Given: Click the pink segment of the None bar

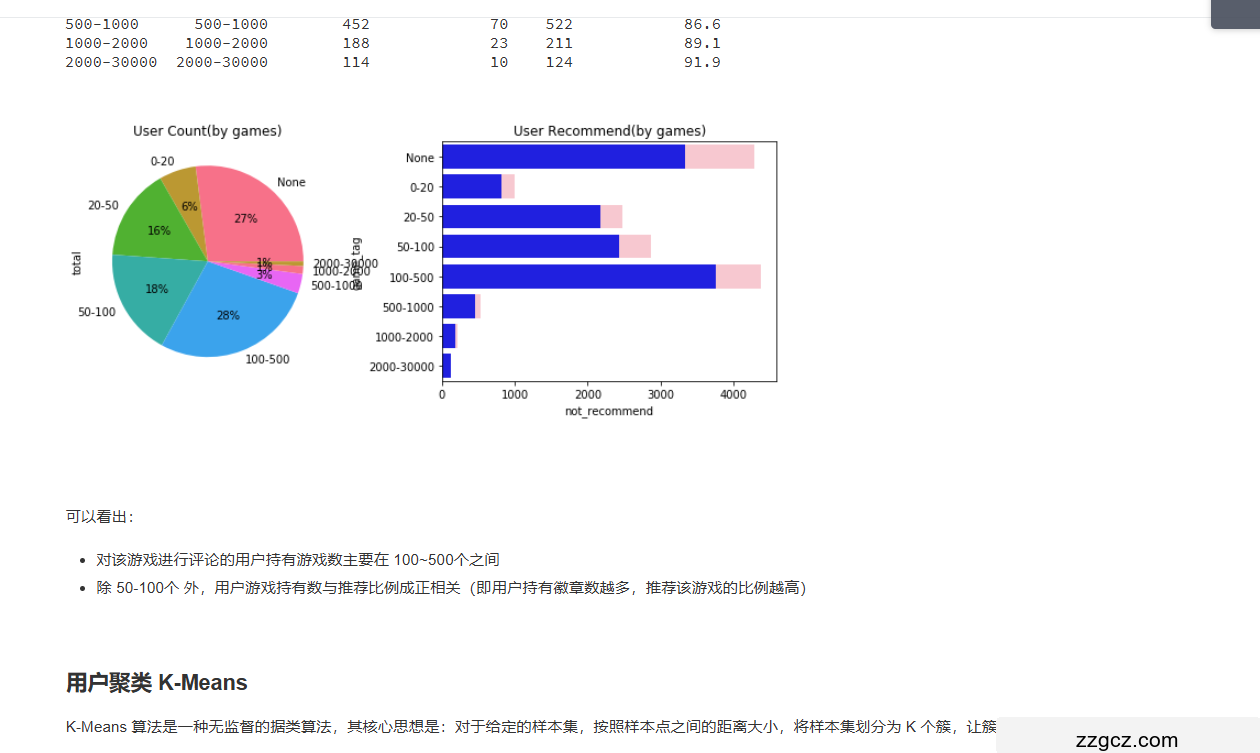Looking at the screenshot, I should pos(719,157).
